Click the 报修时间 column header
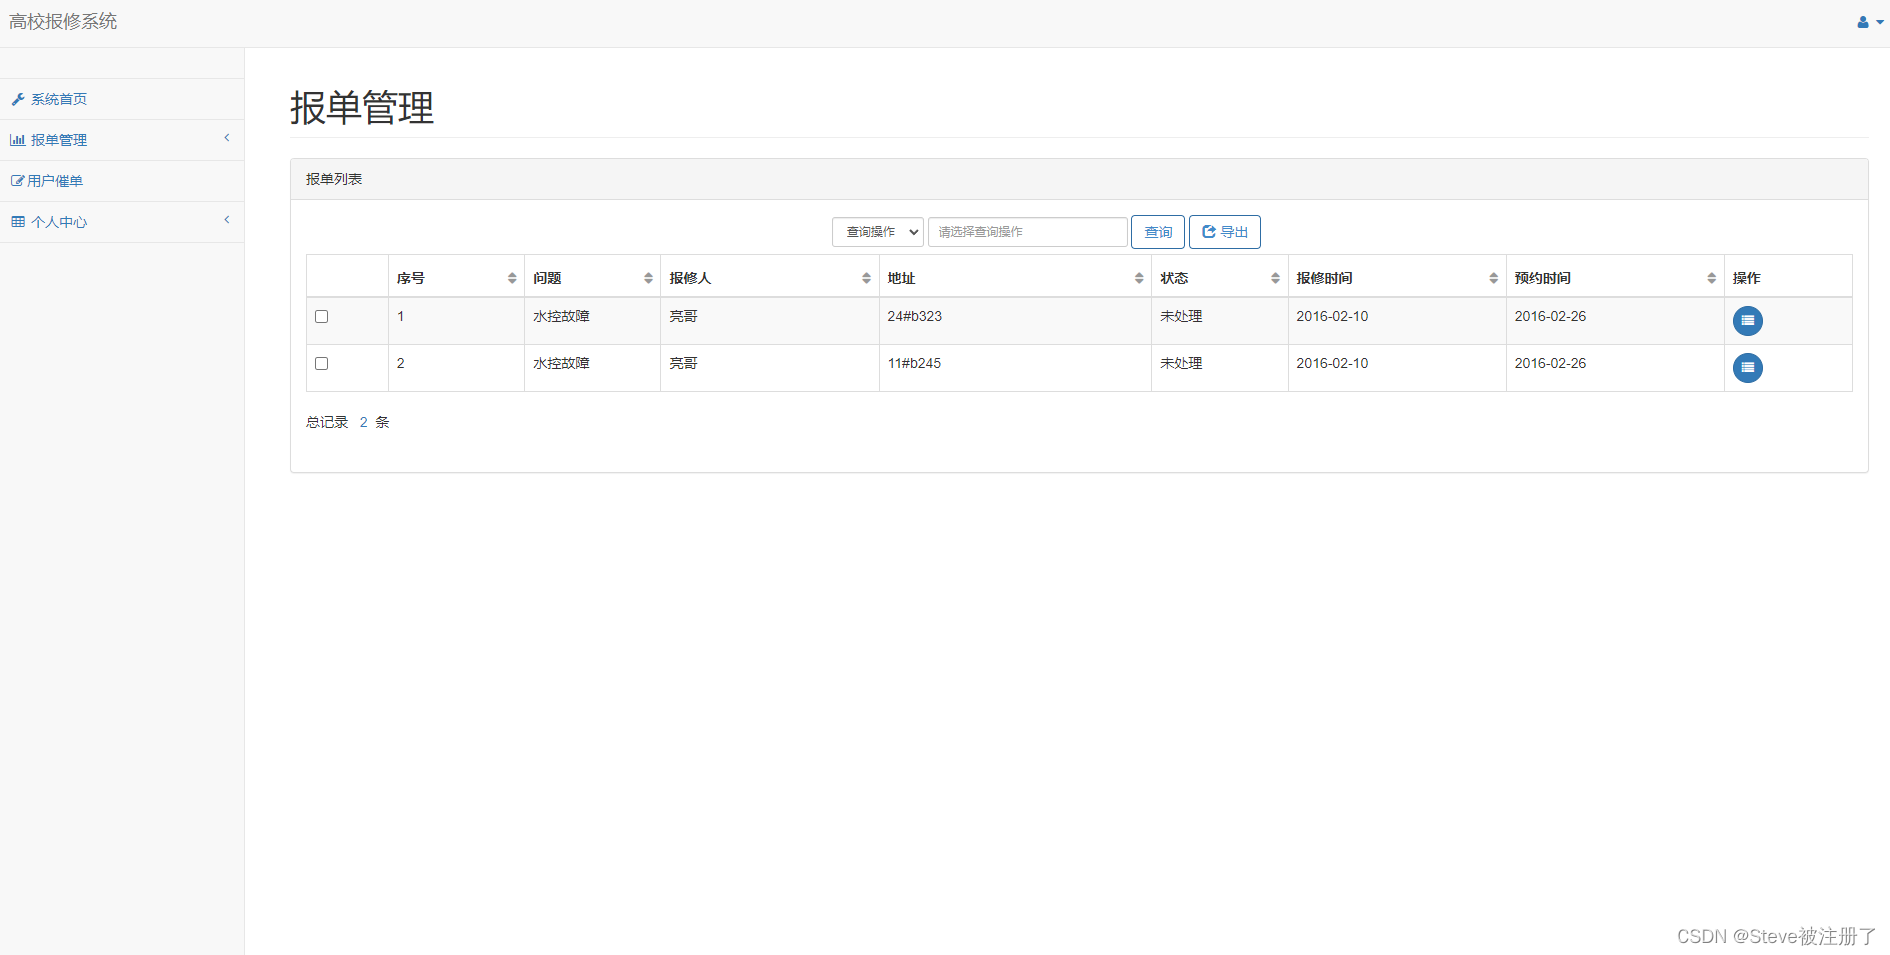Image resolution: width=1890 pixels, height=955 pixels. pyautogui.click(x=1397, y=278)
